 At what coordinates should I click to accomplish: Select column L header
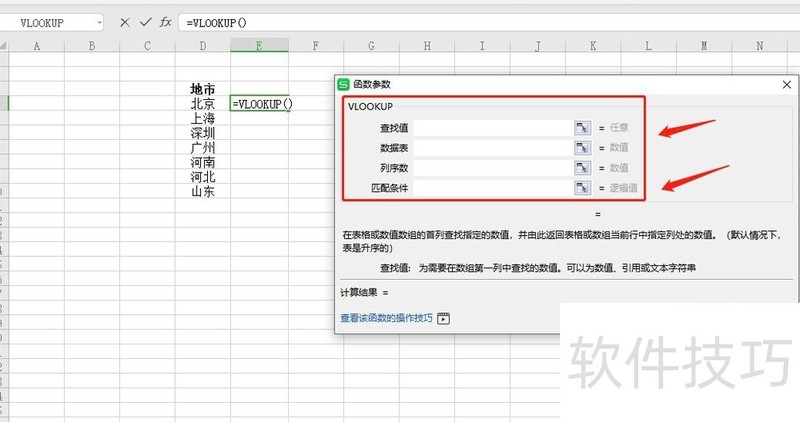tap(648, 45)
